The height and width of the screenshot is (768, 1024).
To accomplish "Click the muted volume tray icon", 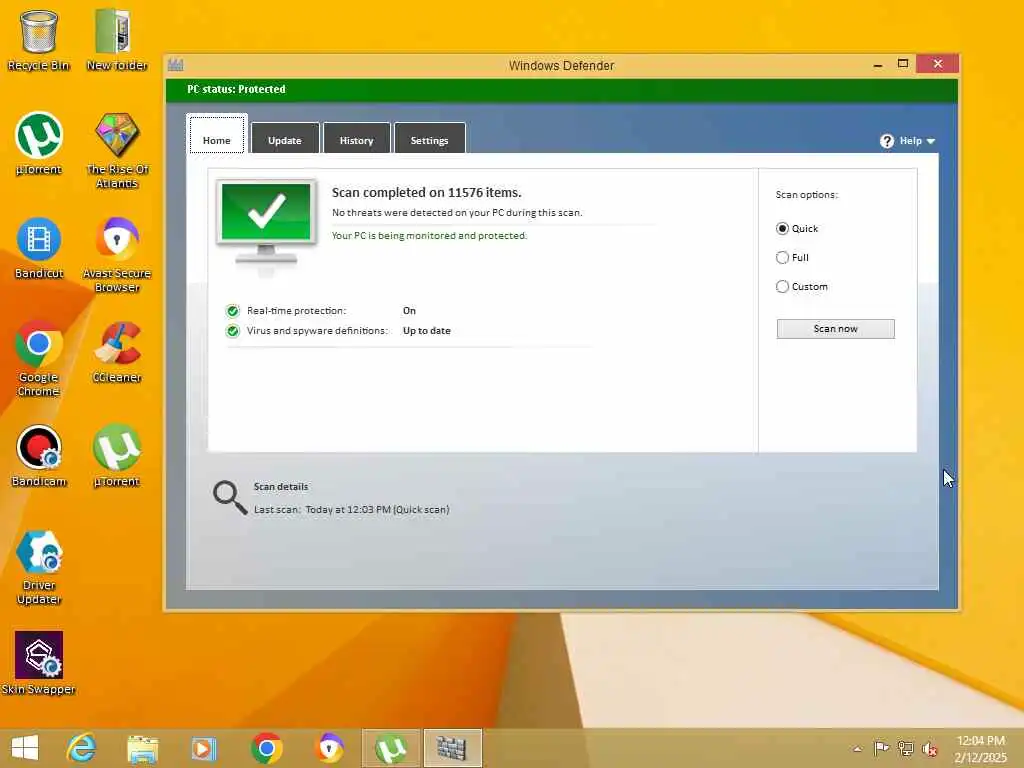I will pyautogui.click(x=929, y=749).
